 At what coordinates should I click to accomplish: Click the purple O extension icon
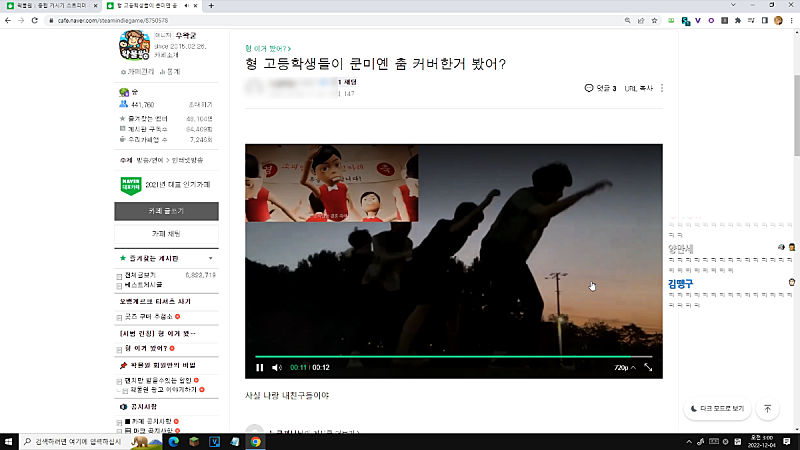tap(711, 20)
